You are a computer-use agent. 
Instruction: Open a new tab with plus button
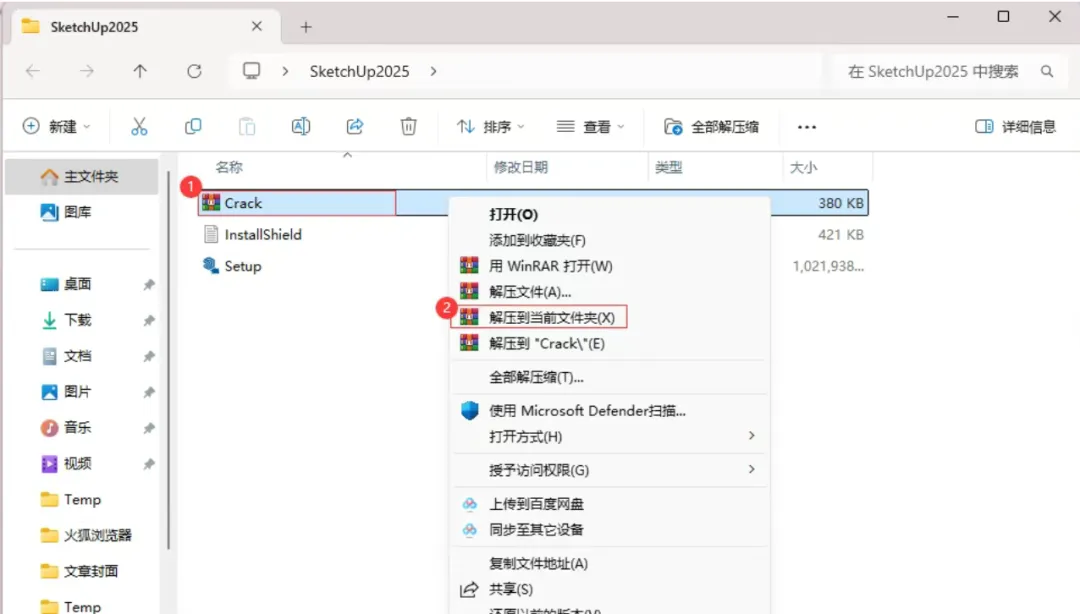coord(306,27)
